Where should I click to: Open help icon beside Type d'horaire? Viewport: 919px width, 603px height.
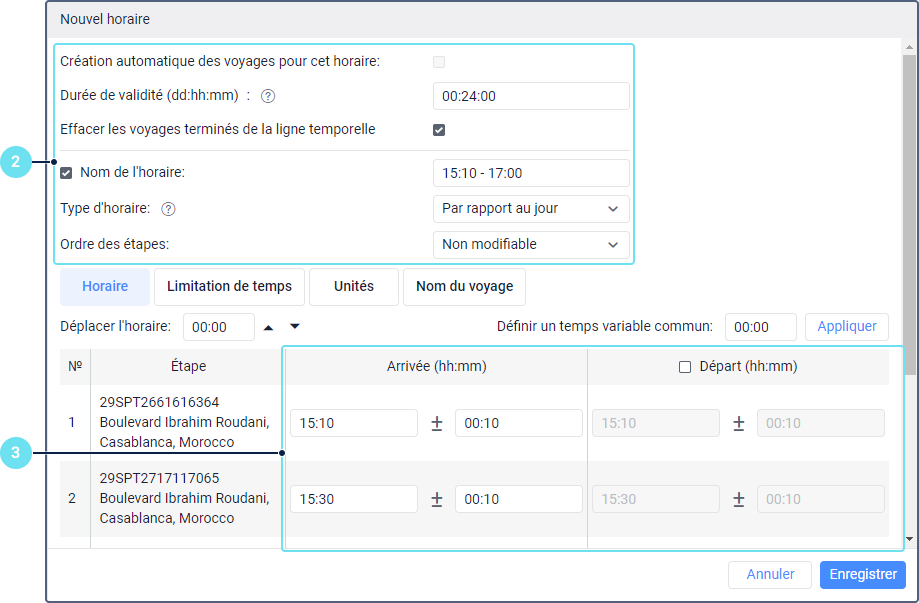click(168, 209)
